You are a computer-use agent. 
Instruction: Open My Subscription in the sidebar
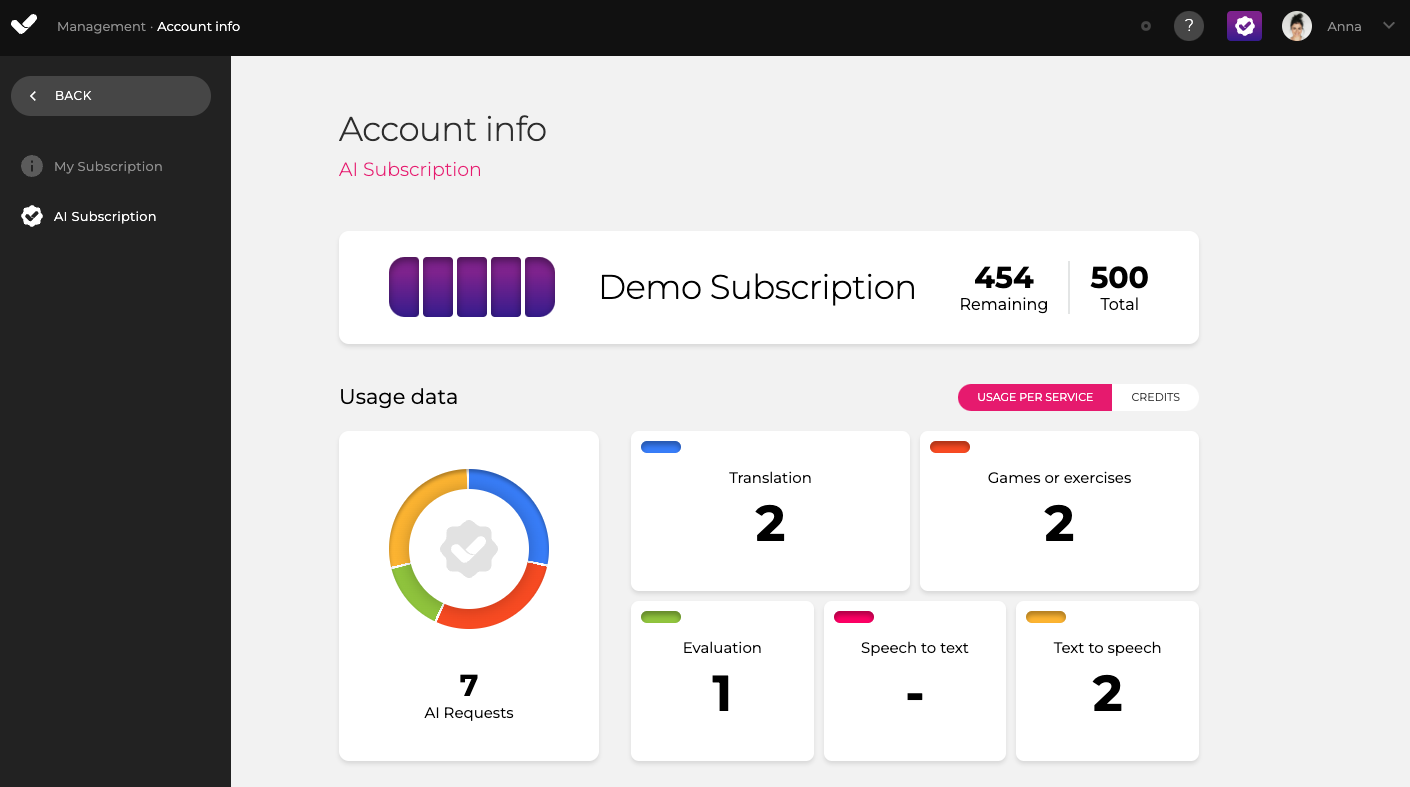coord(108,166)
